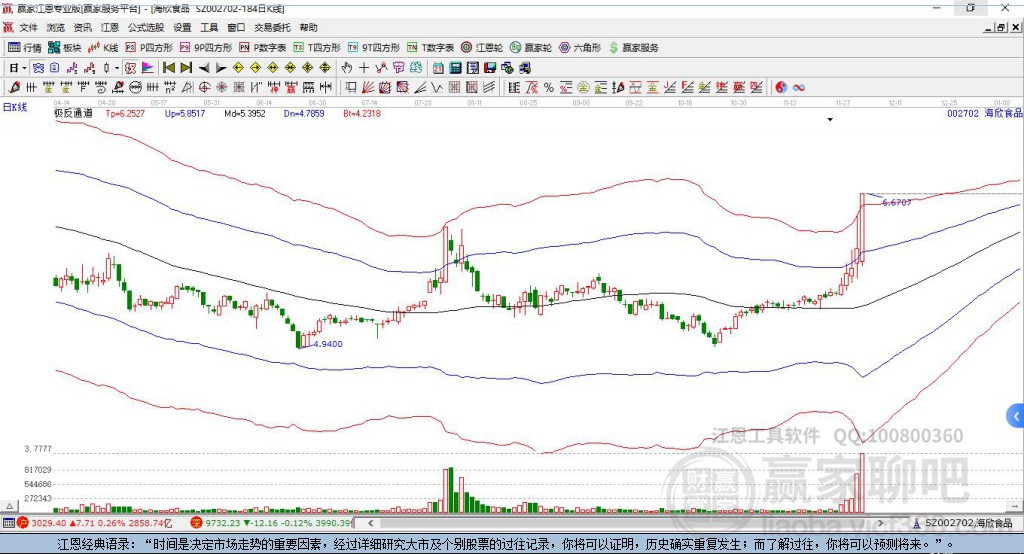Jump to first bar icon
This screenshot has height=554, width=1024.
click(168, 68)
